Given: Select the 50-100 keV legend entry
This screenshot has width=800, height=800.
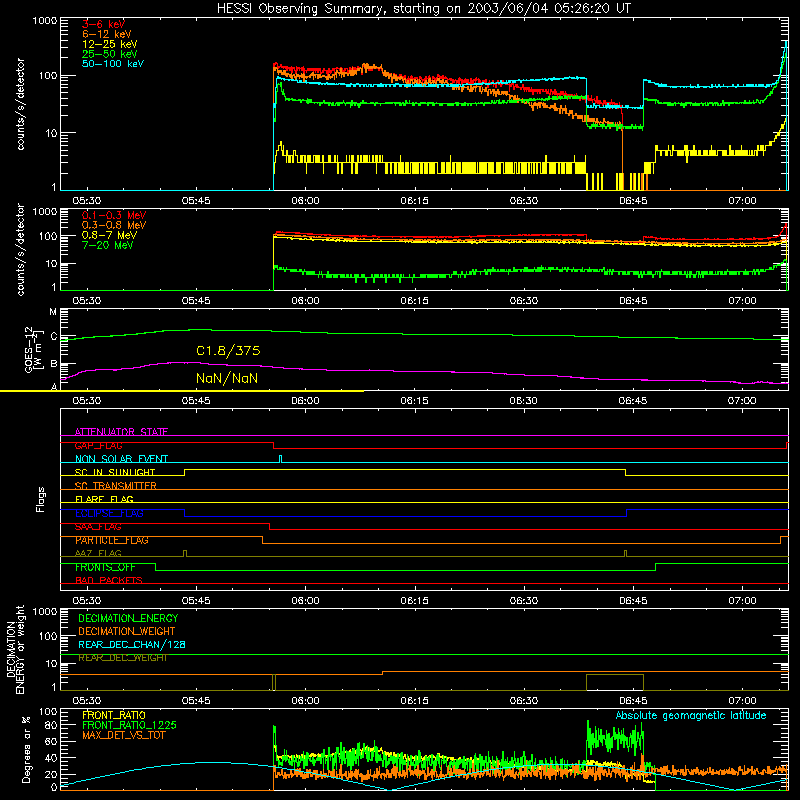Looking at the screenshot, I should (x=113, y=64).
